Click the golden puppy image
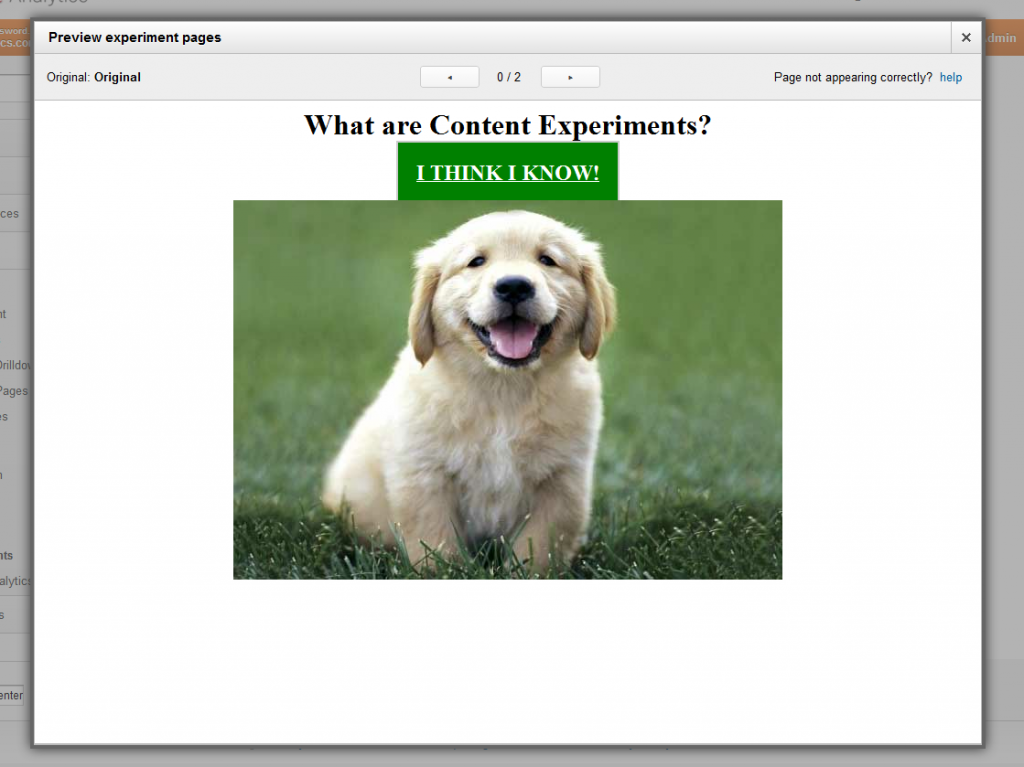1024x767 pixels. click(x=507, y=389)
